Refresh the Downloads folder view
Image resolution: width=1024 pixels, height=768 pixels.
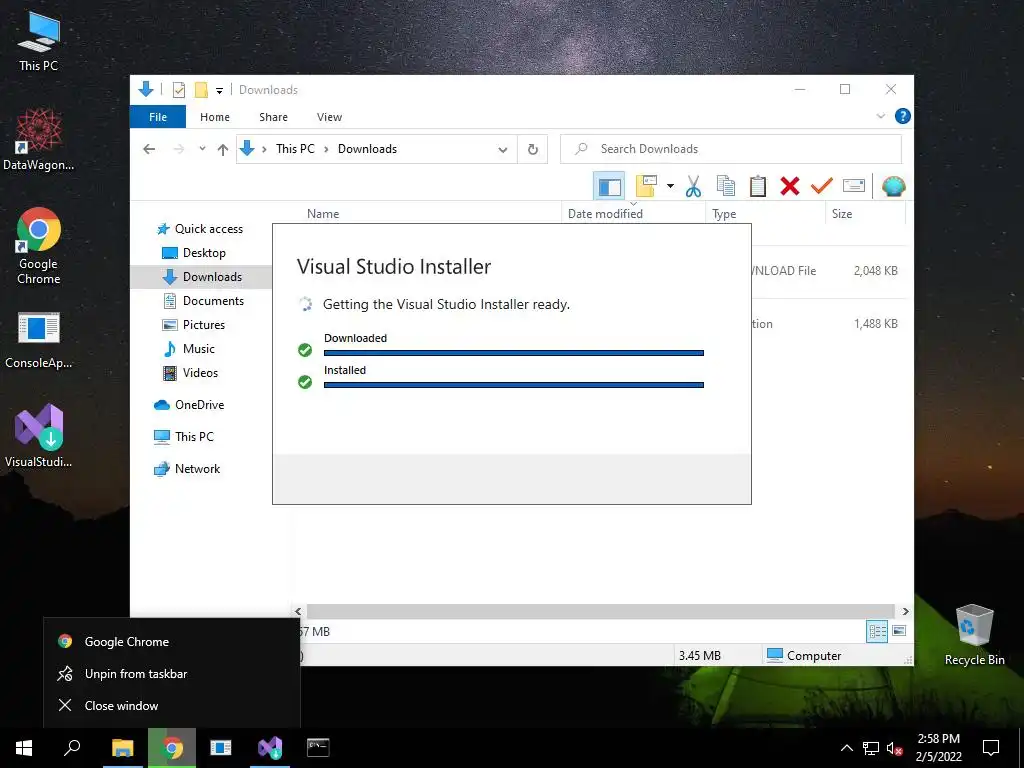pyautogui.click(x=533, y=150)
